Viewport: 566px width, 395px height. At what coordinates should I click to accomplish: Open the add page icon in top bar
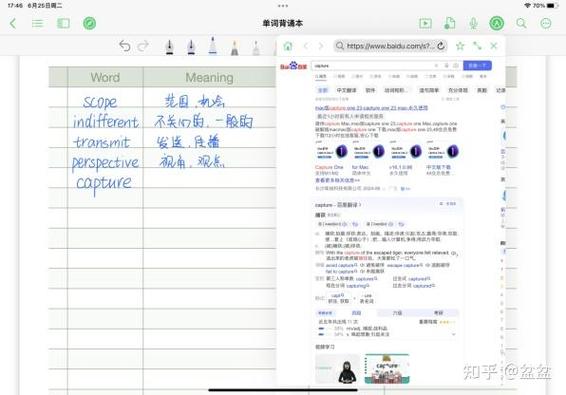(x=449, y=23)
